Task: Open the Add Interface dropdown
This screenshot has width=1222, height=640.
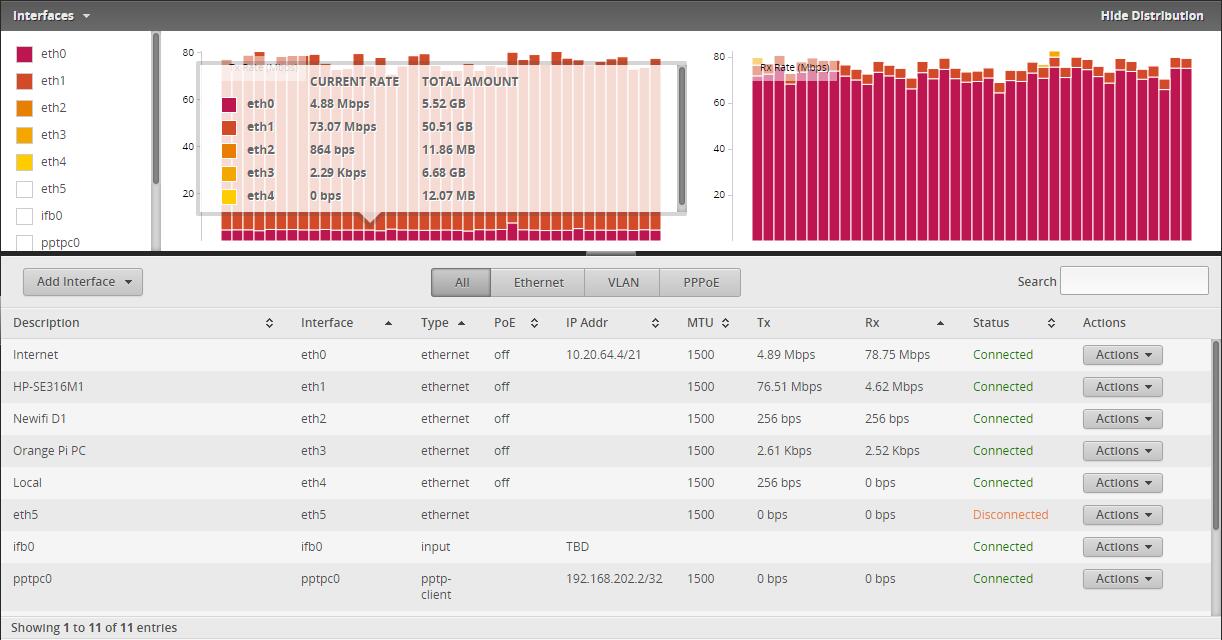Action: 83,282
